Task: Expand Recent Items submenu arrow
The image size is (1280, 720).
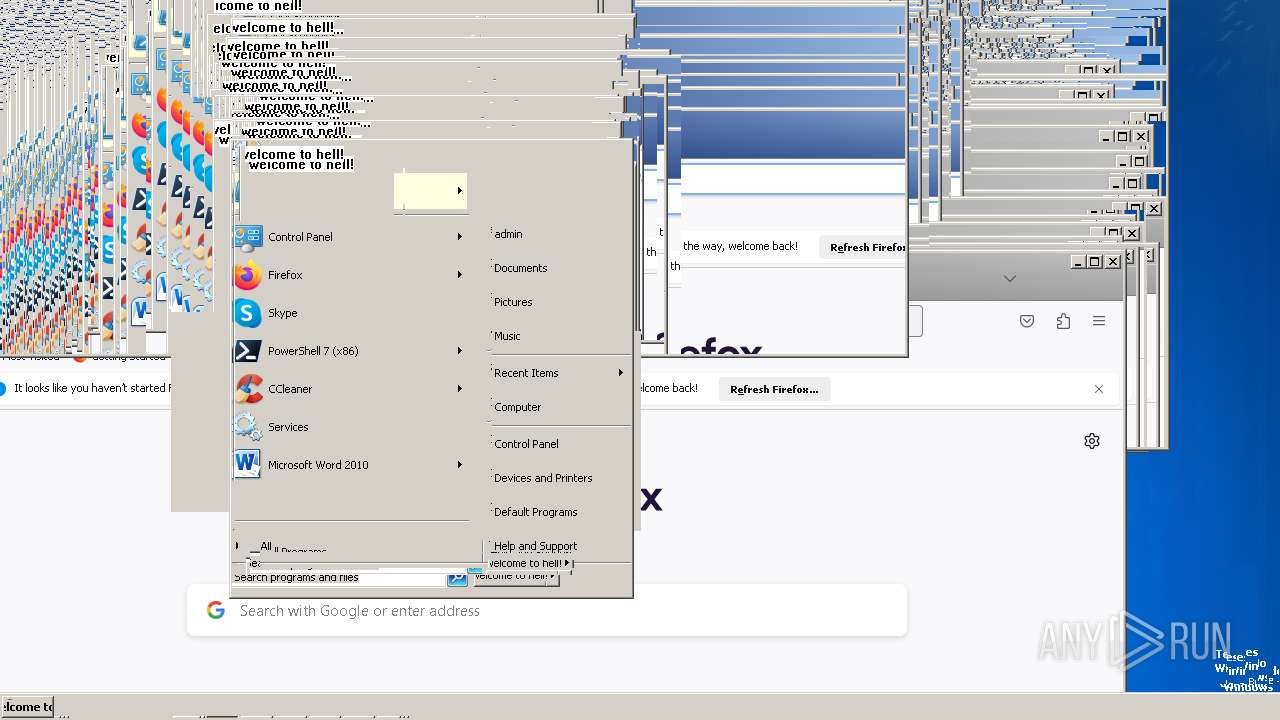Action: tap(620, 373)
